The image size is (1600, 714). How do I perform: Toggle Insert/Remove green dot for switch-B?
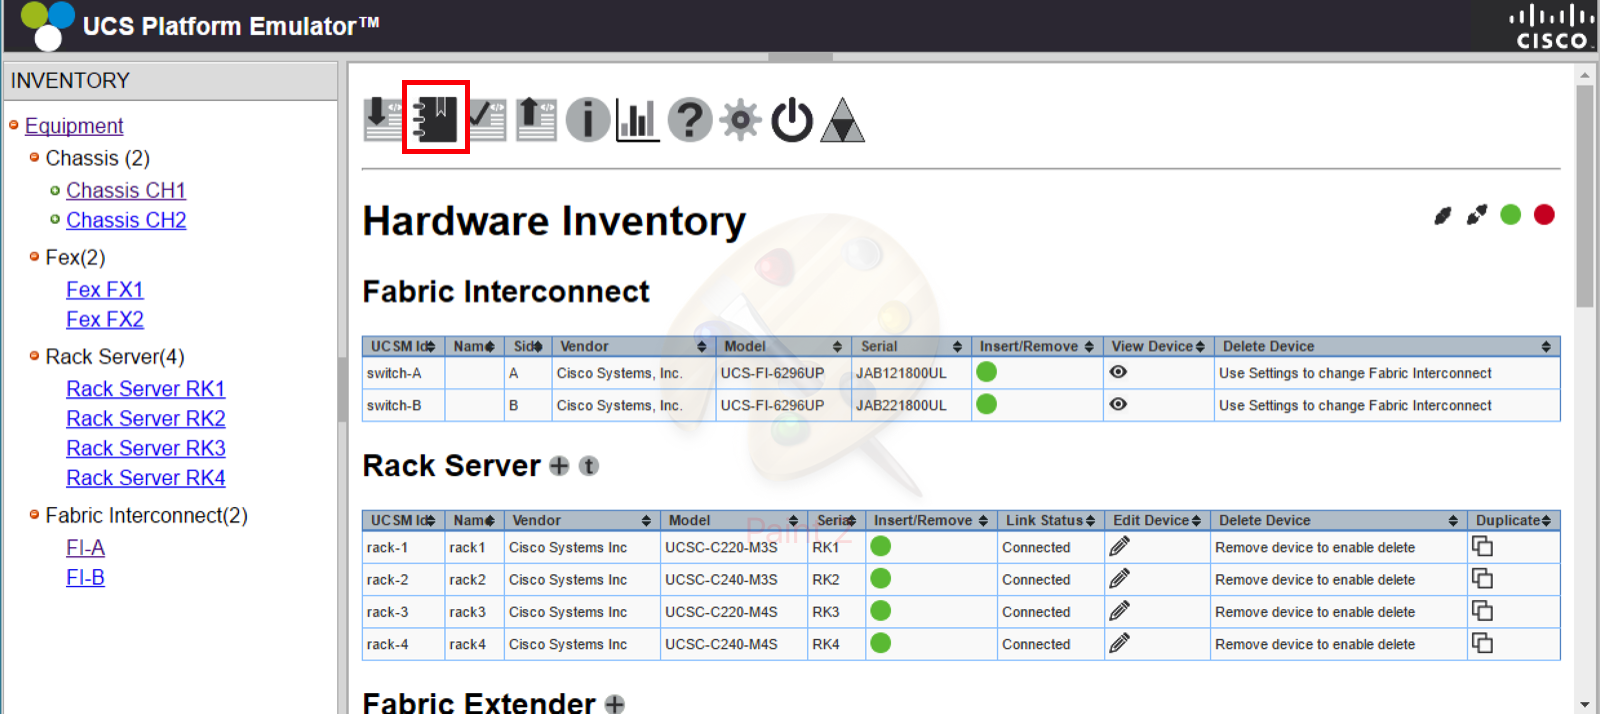tap(987, 404)
